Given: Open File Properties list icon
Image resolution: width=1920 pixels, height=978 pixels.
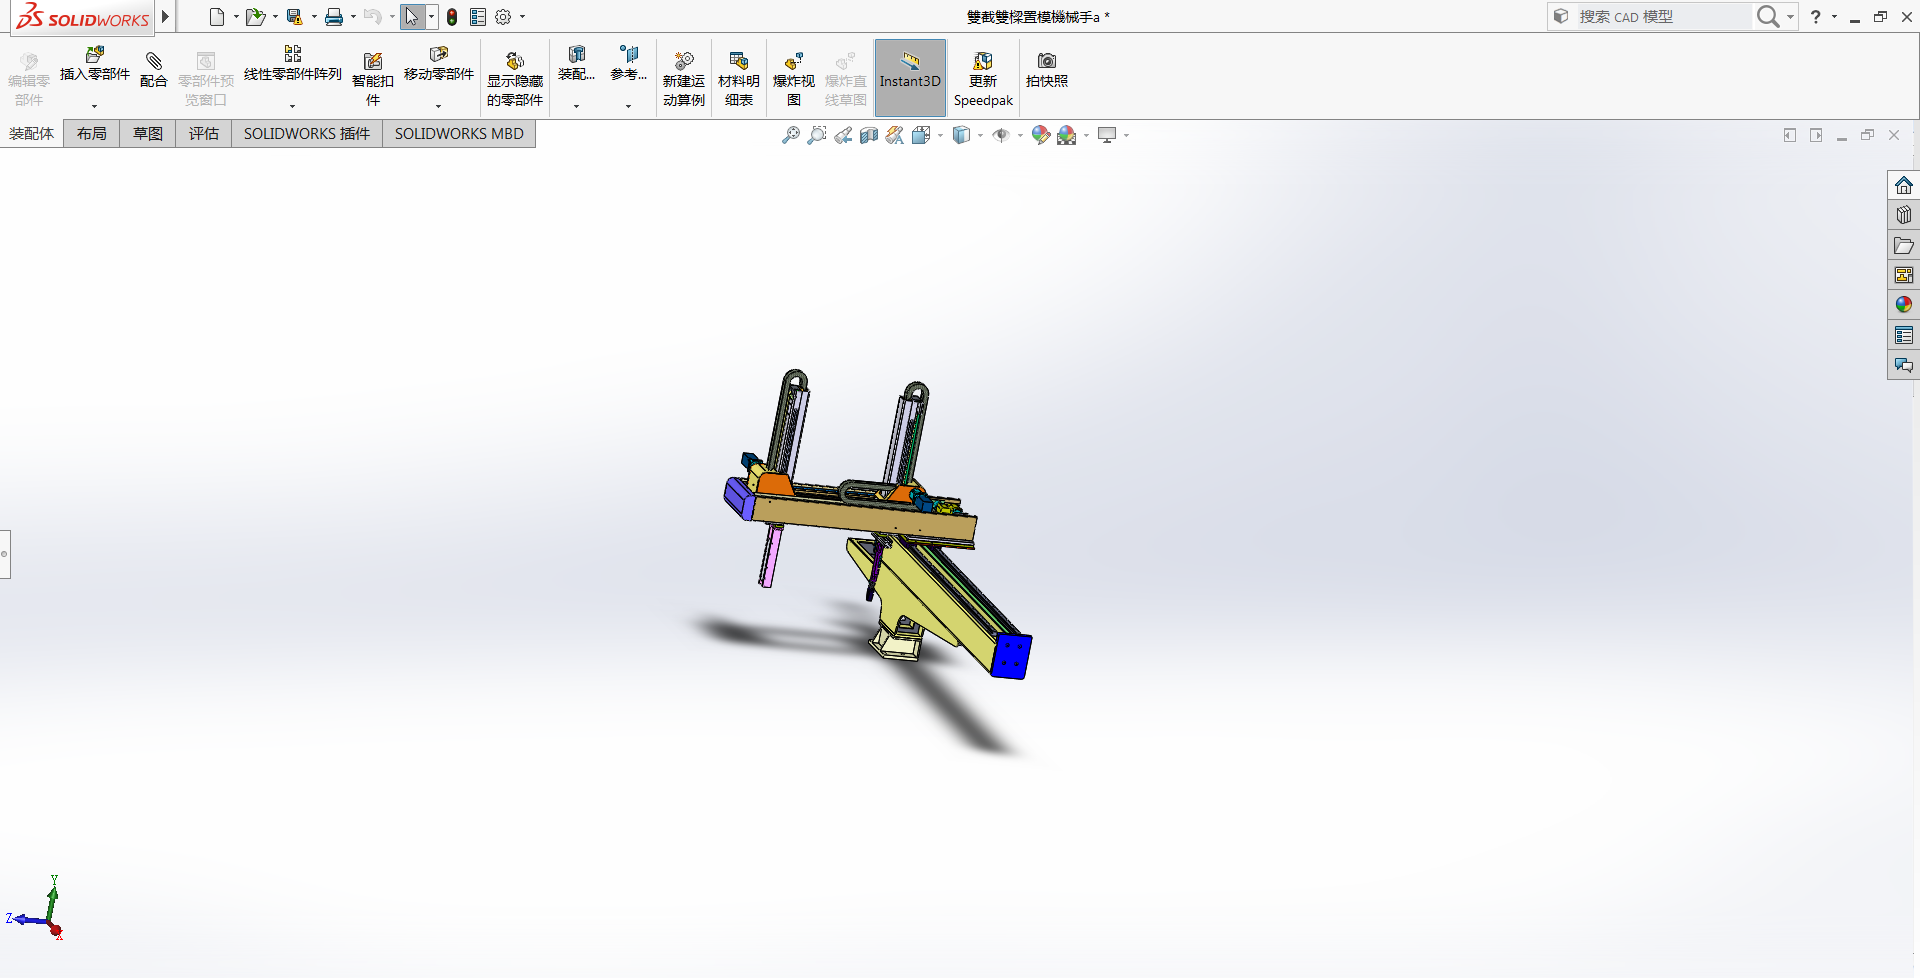Looking at the screenshot, I should coord(478,17).
